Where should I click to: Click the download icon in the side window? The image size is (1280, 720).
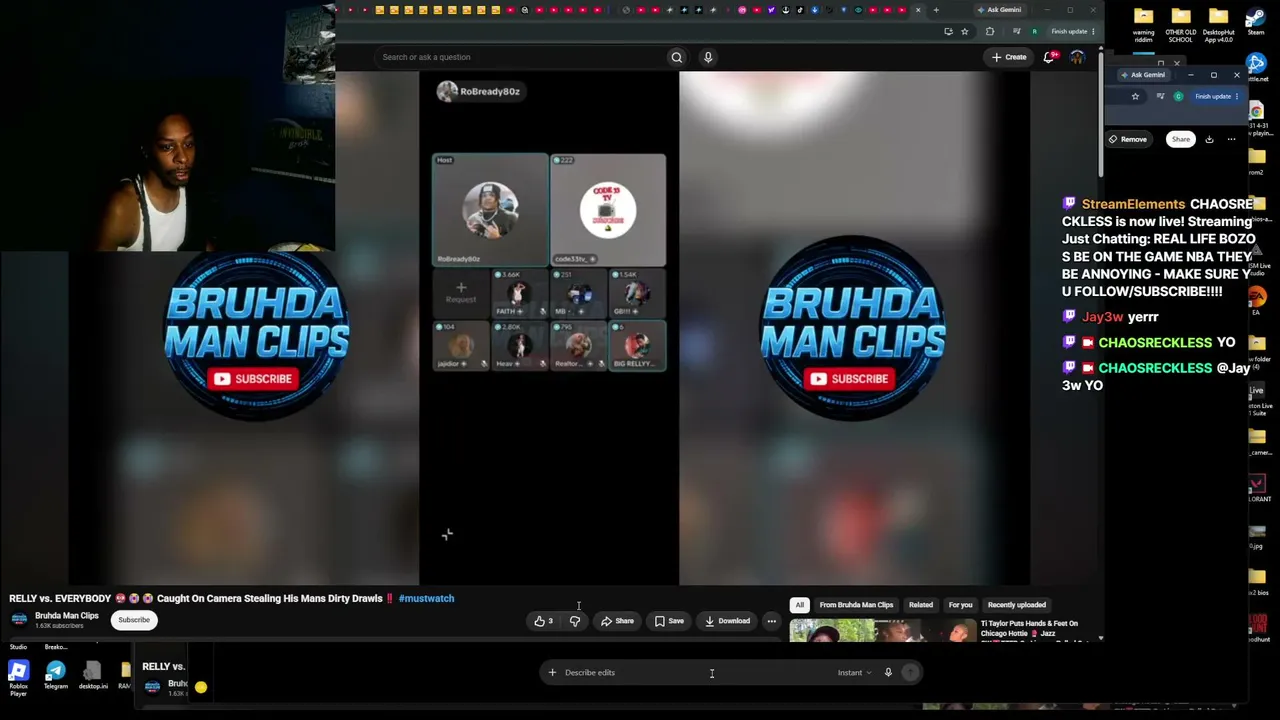click(x=1209, y=139)
